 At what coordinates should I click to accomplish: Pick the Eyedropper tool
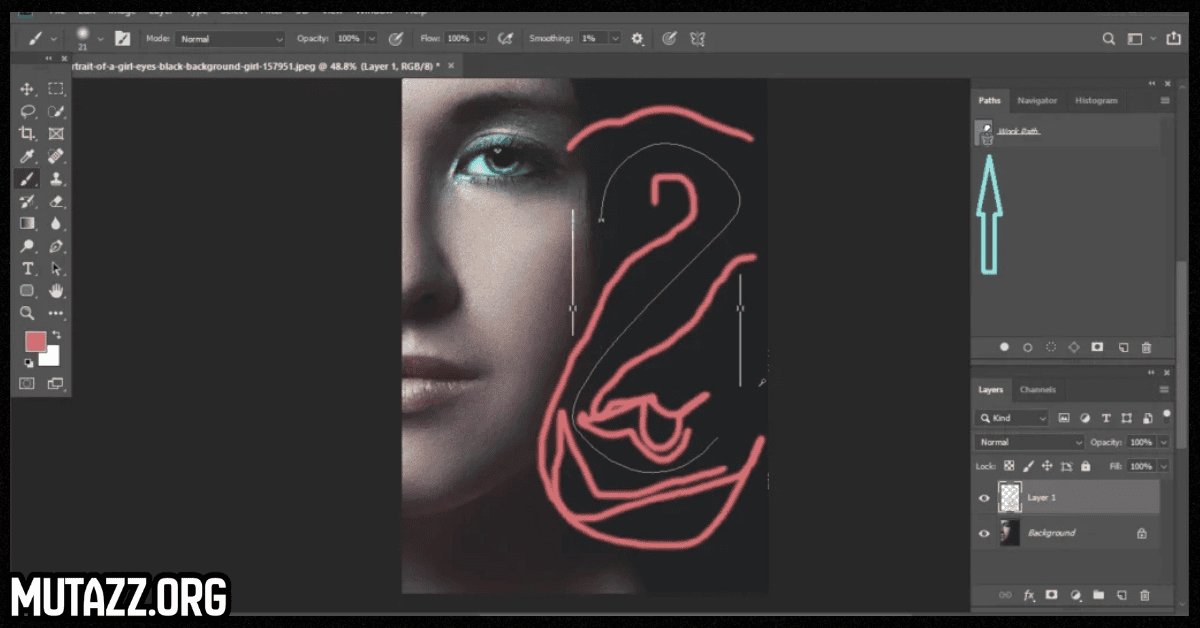[28, 157]
